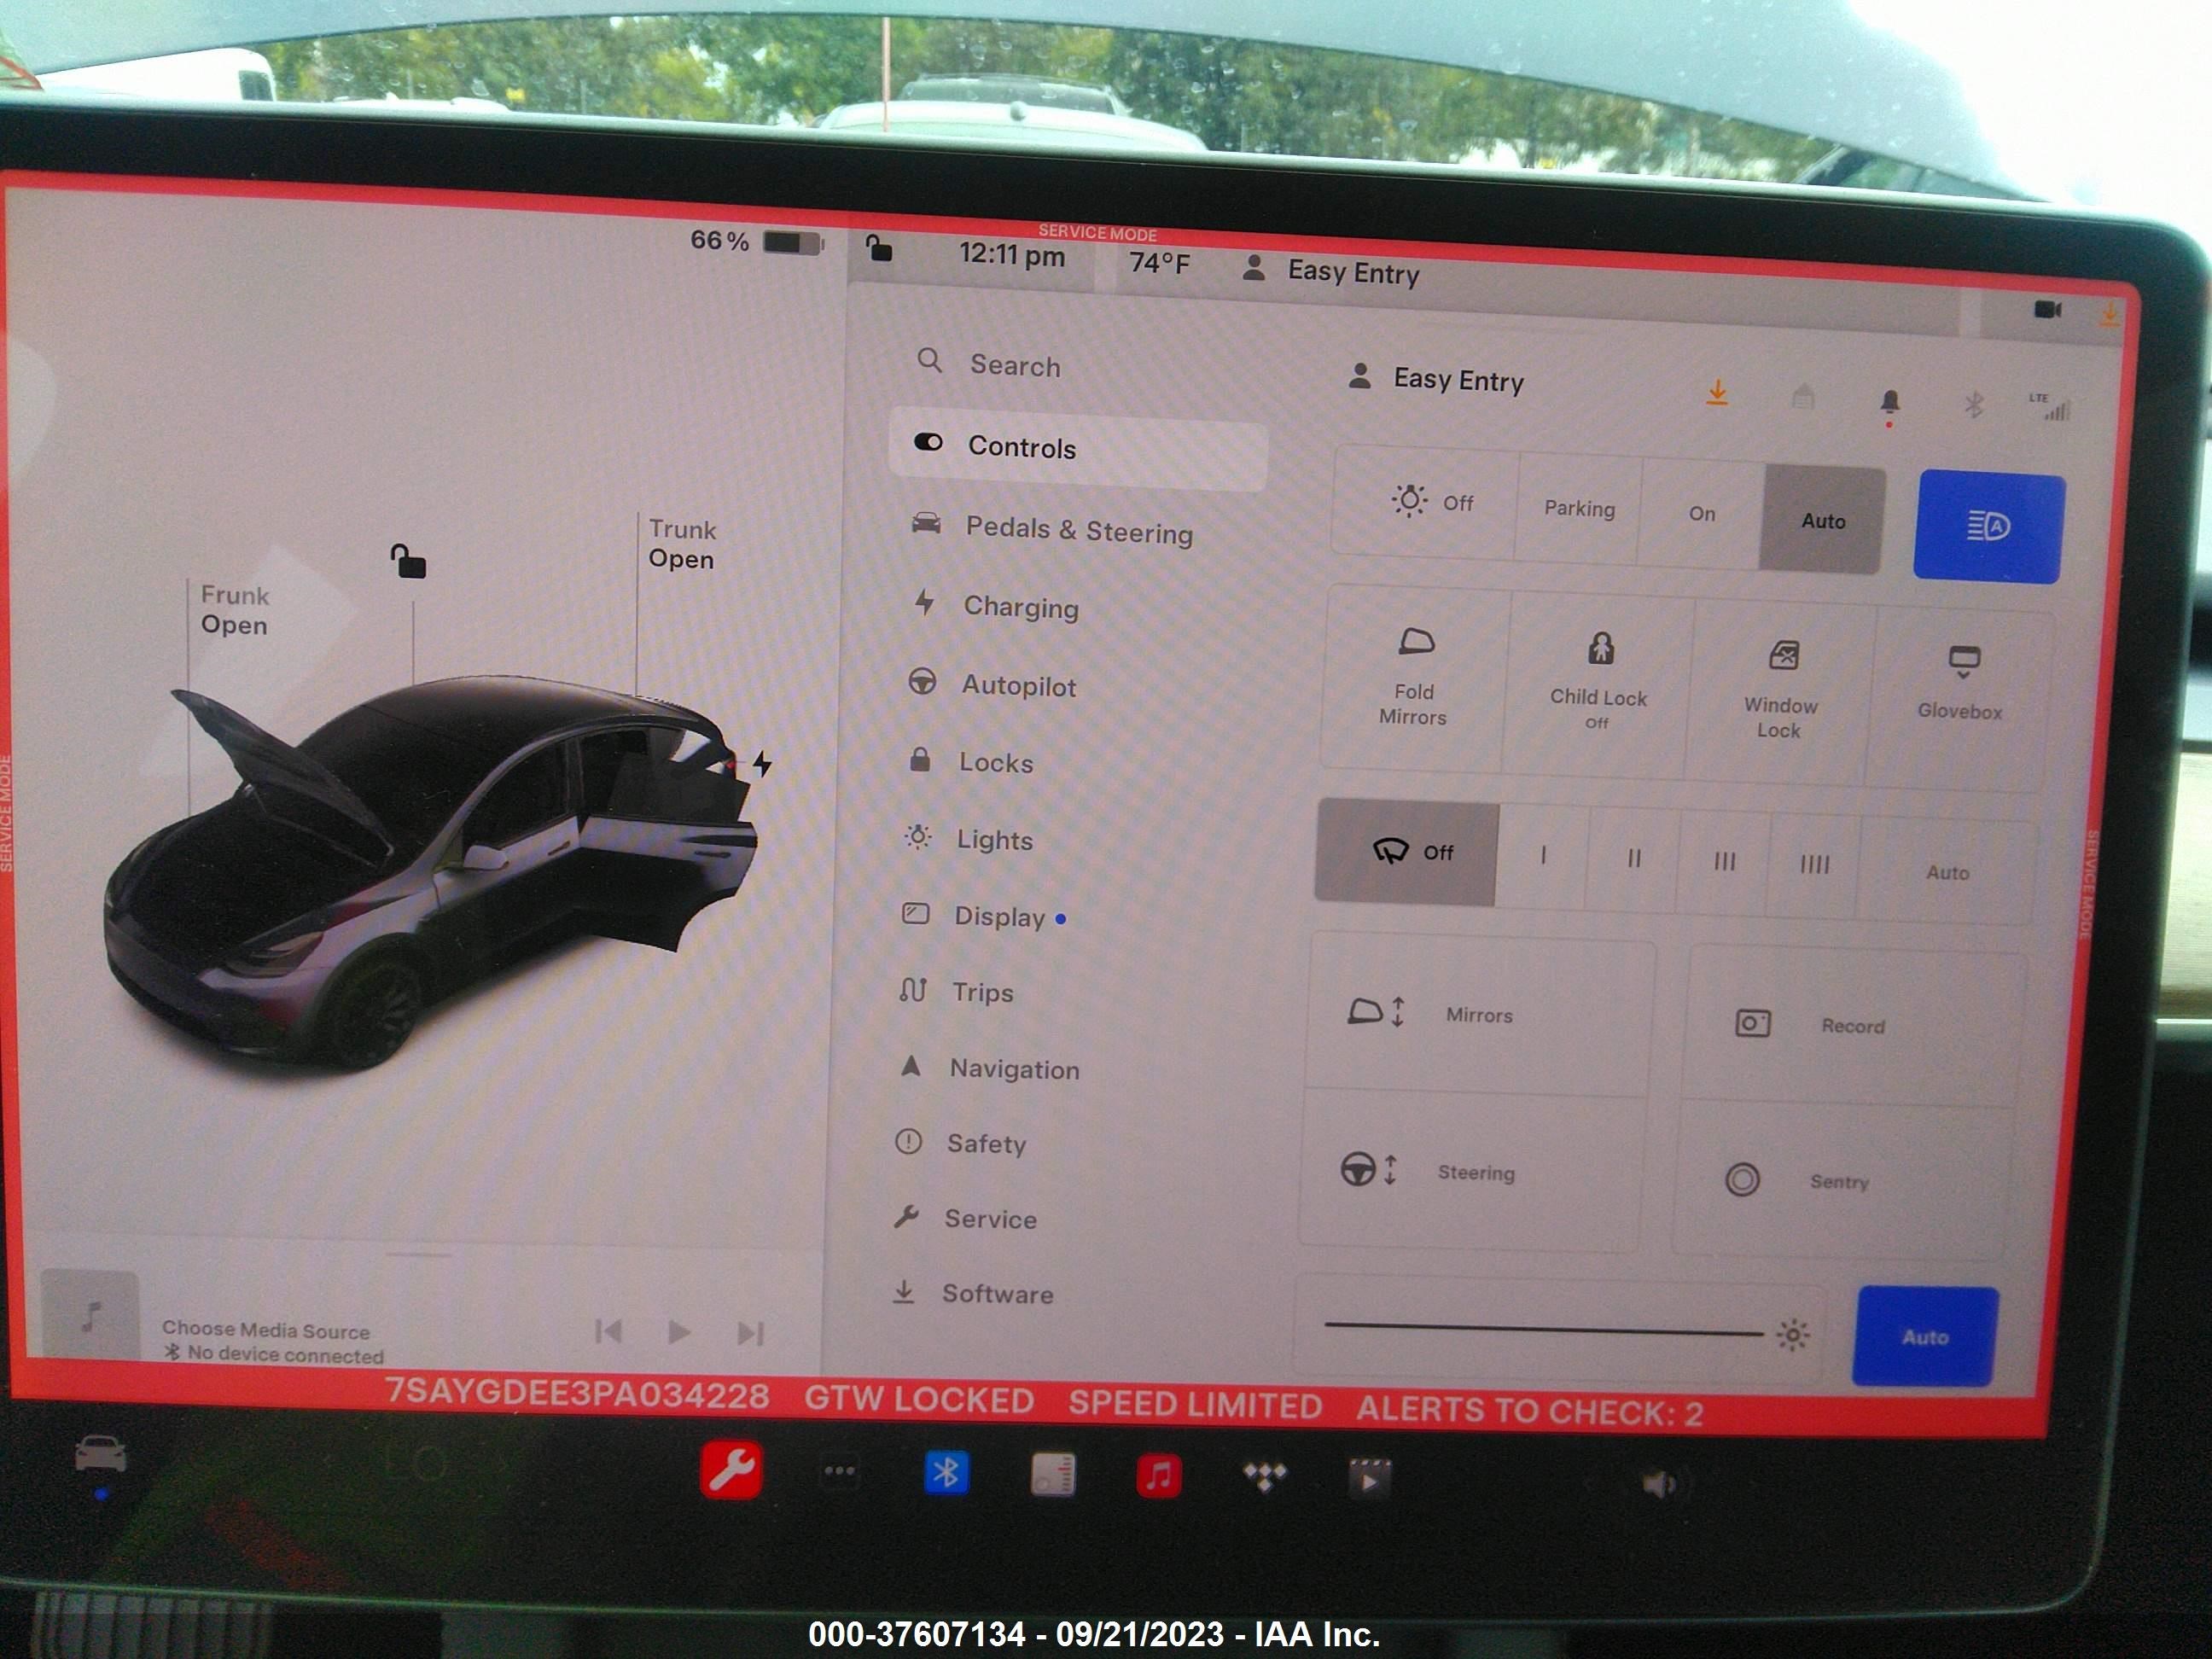
Task: Open the red music app
Action: tap(1159, 1475)
